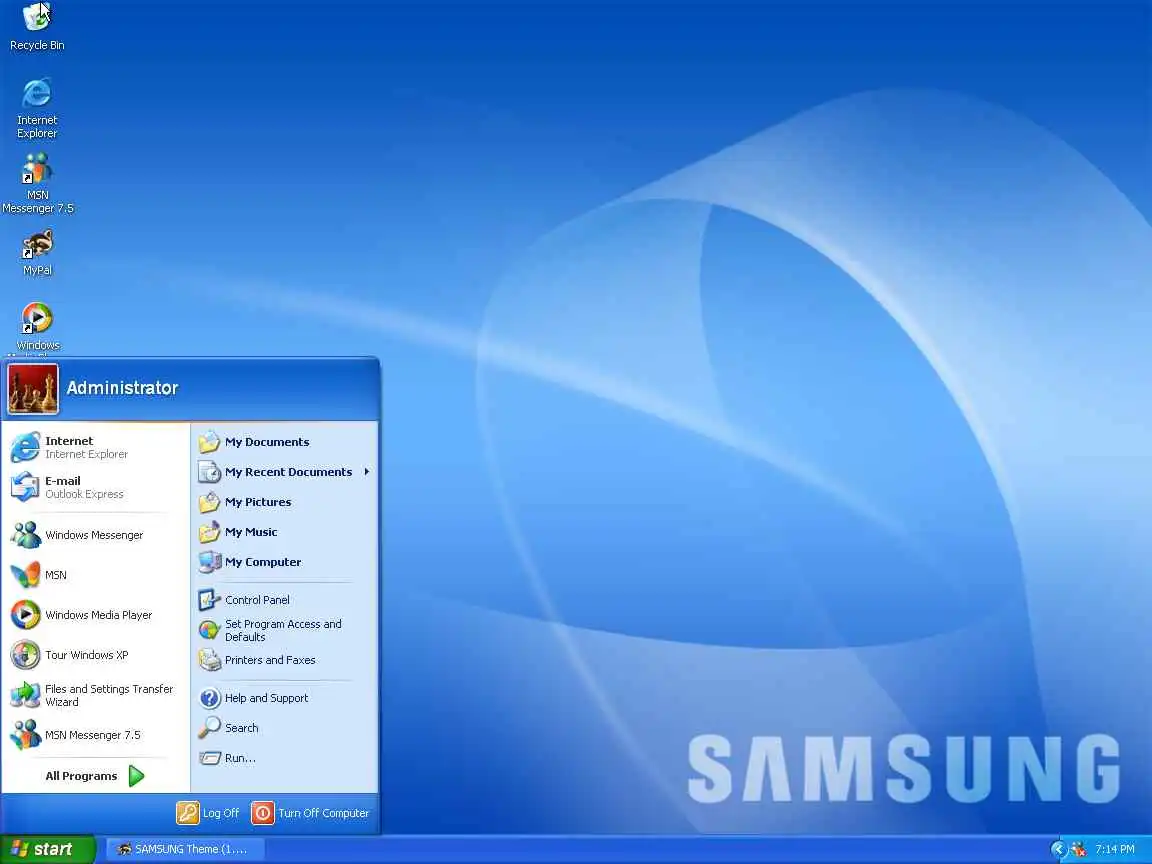
Task: Open the Control Panel
Action: click(285, 600)
